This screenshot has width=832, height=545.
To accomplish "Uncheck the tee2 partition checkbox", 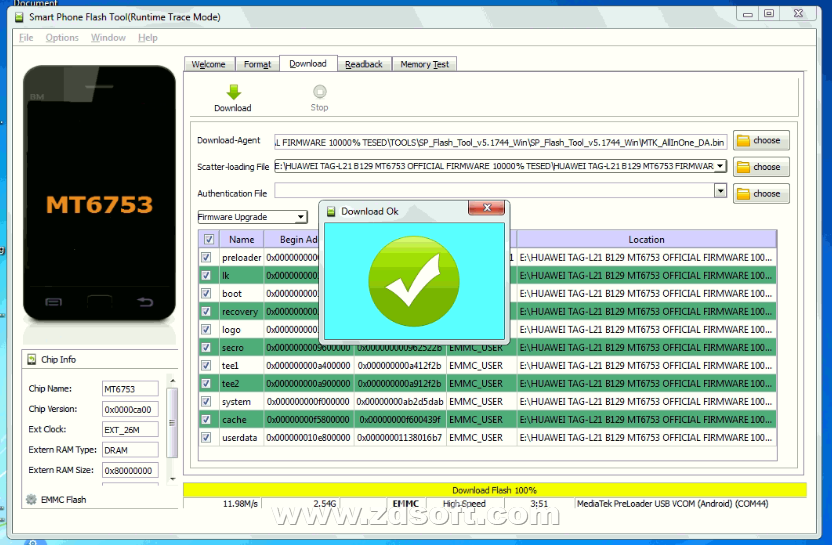I will point(206,383).
